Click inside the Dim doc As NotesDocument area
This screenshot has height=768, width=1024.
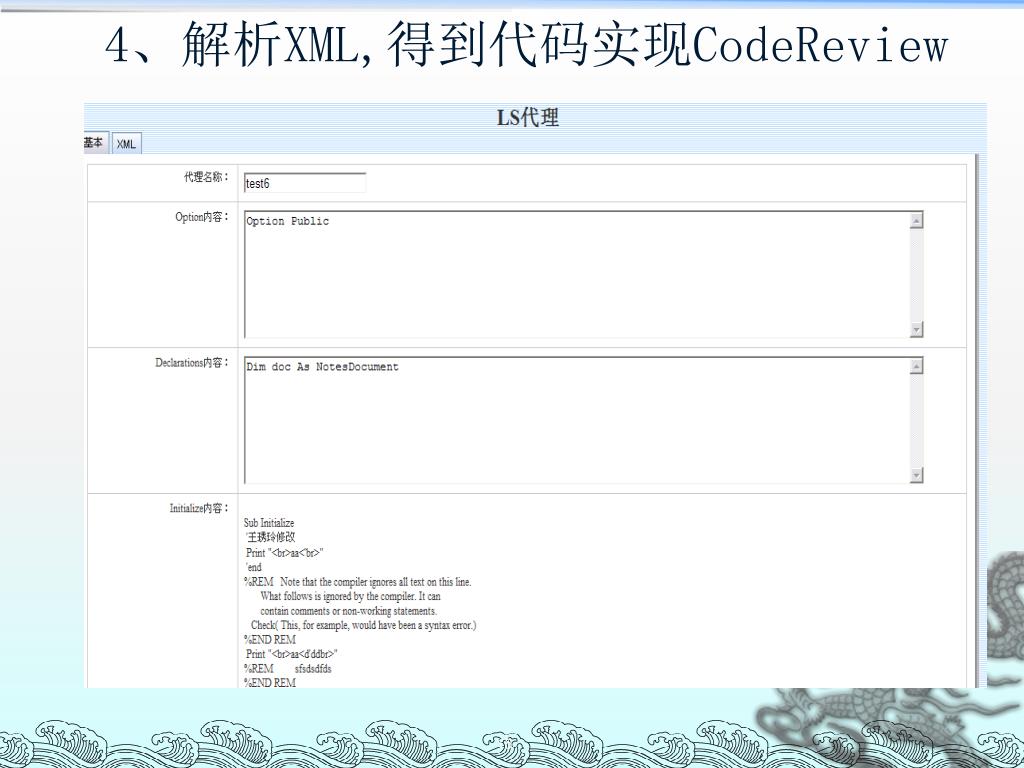(577, 420)
